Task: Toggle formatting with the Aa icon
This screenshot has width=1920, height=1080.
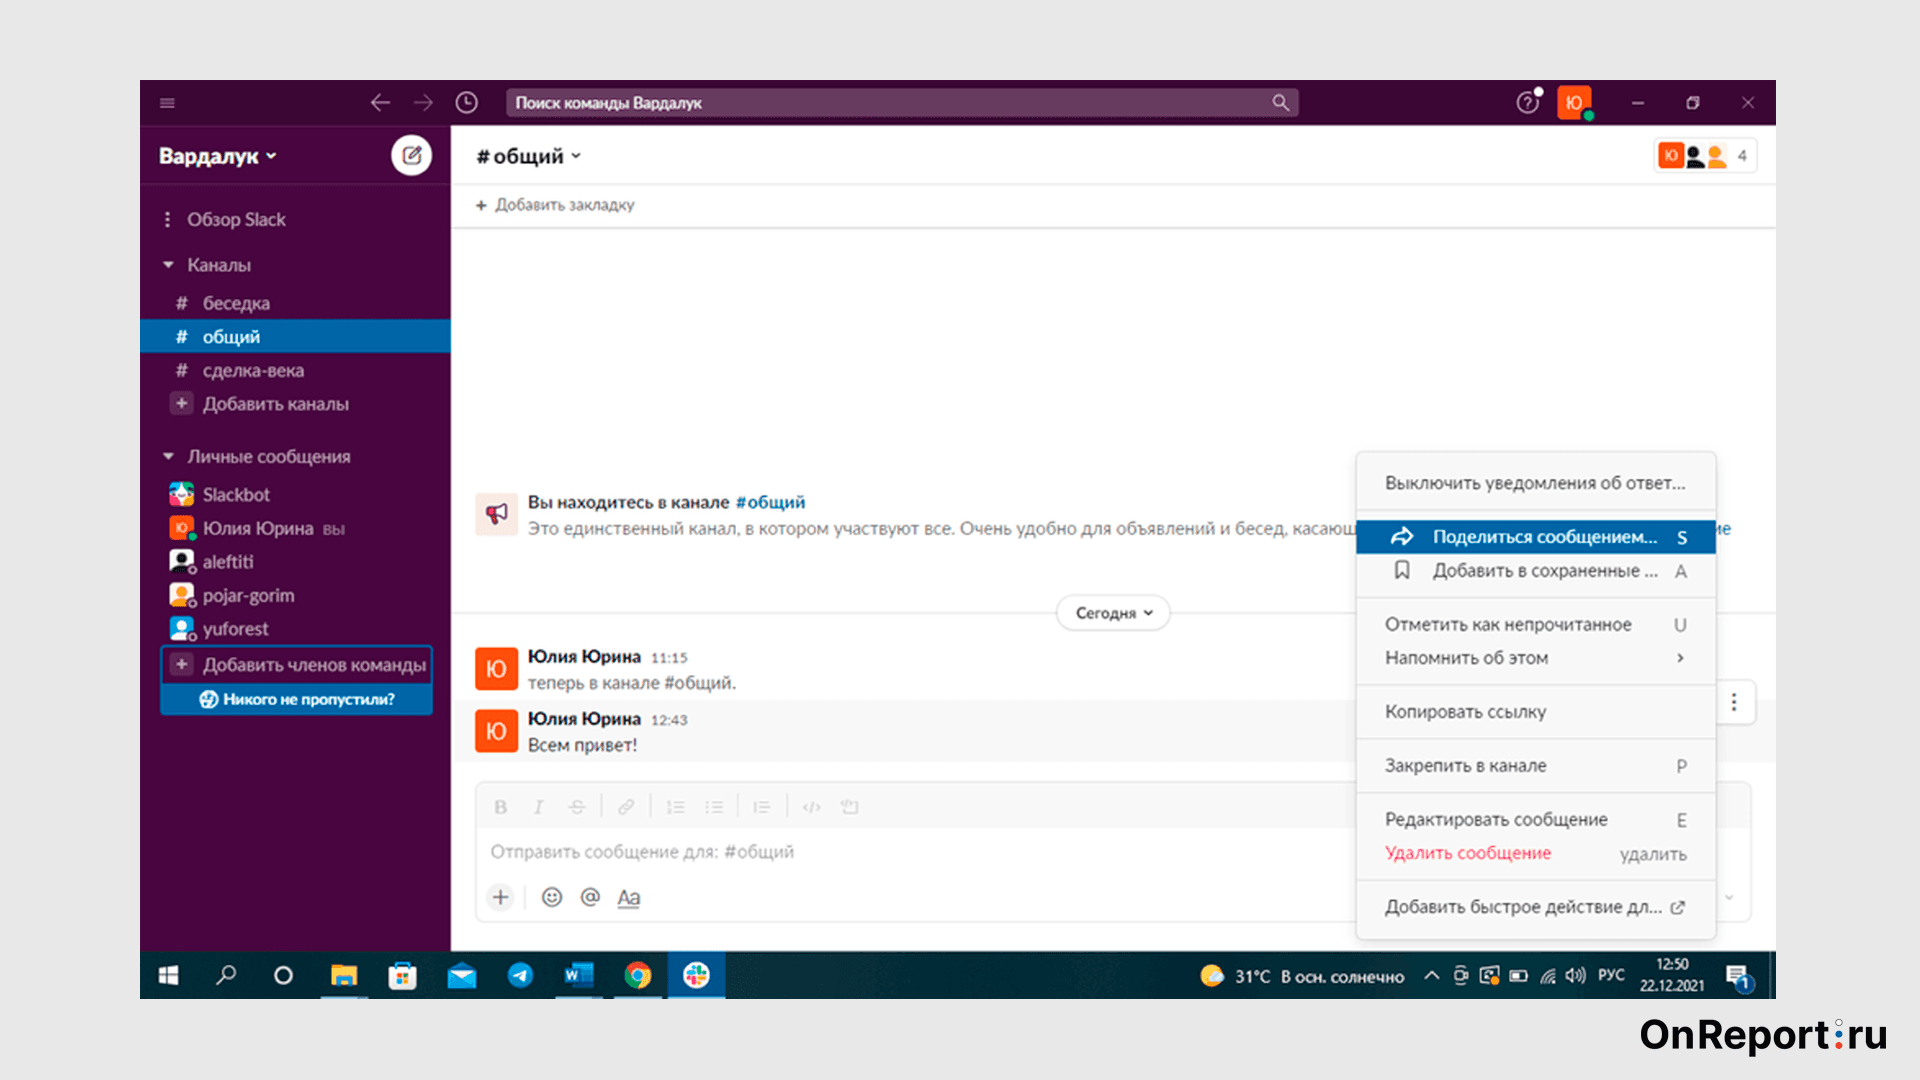Action: (x=628, y=897)
